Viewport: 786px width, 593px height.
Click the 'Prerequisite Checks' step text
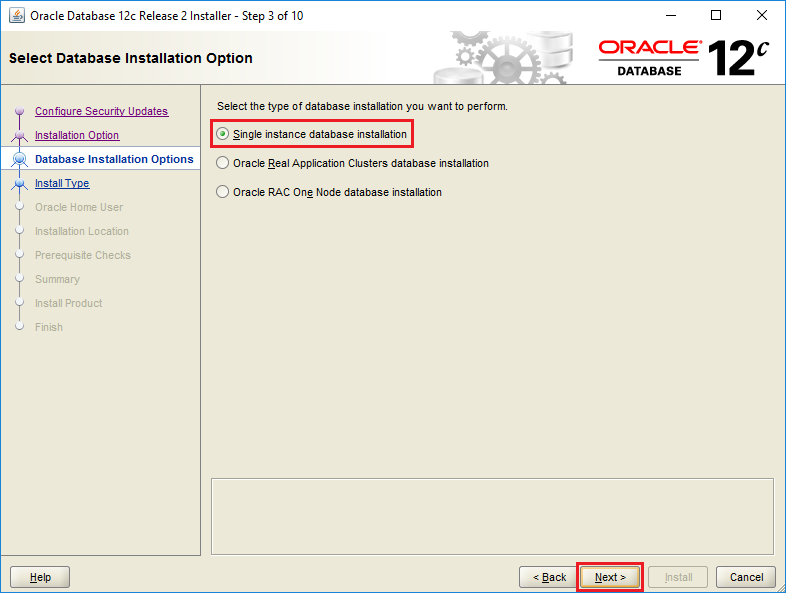point(83,255)
